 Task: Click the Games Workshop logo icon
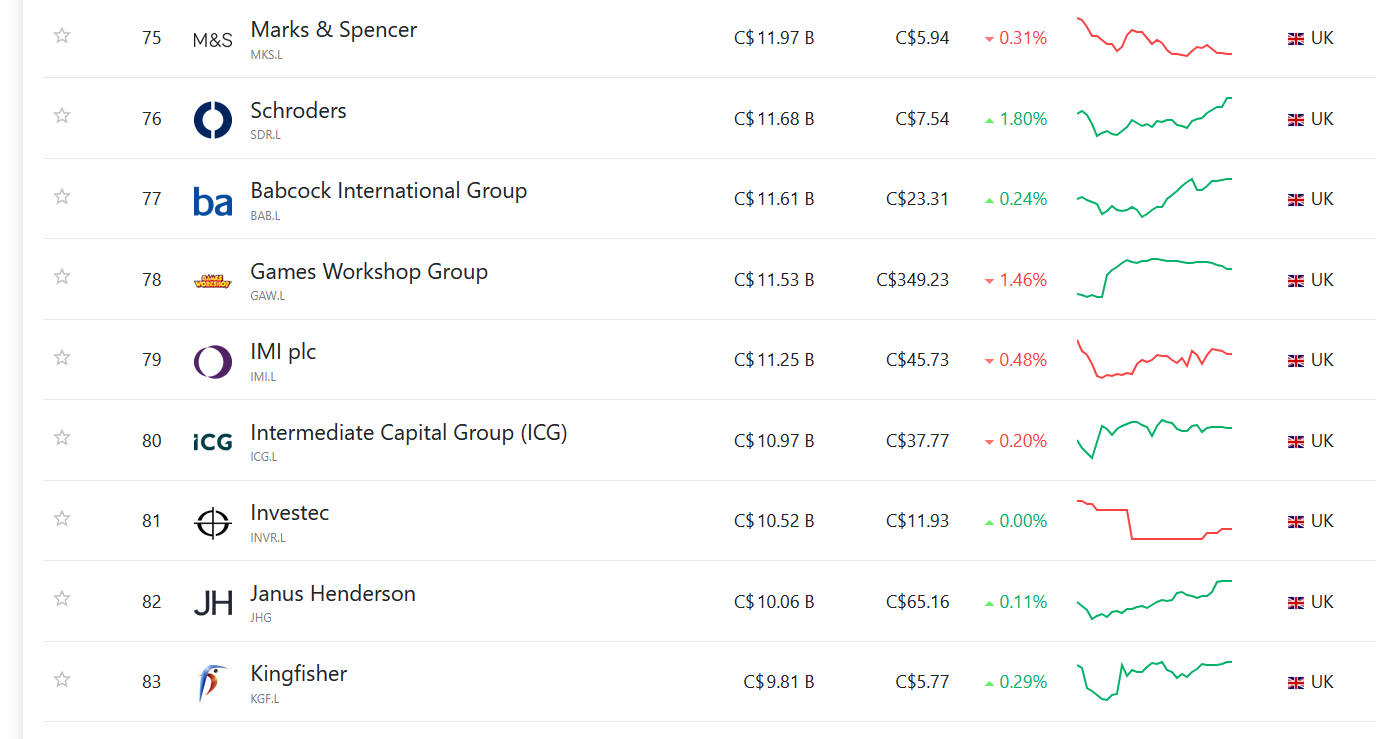pyautogui.click(x=213, y=281)
